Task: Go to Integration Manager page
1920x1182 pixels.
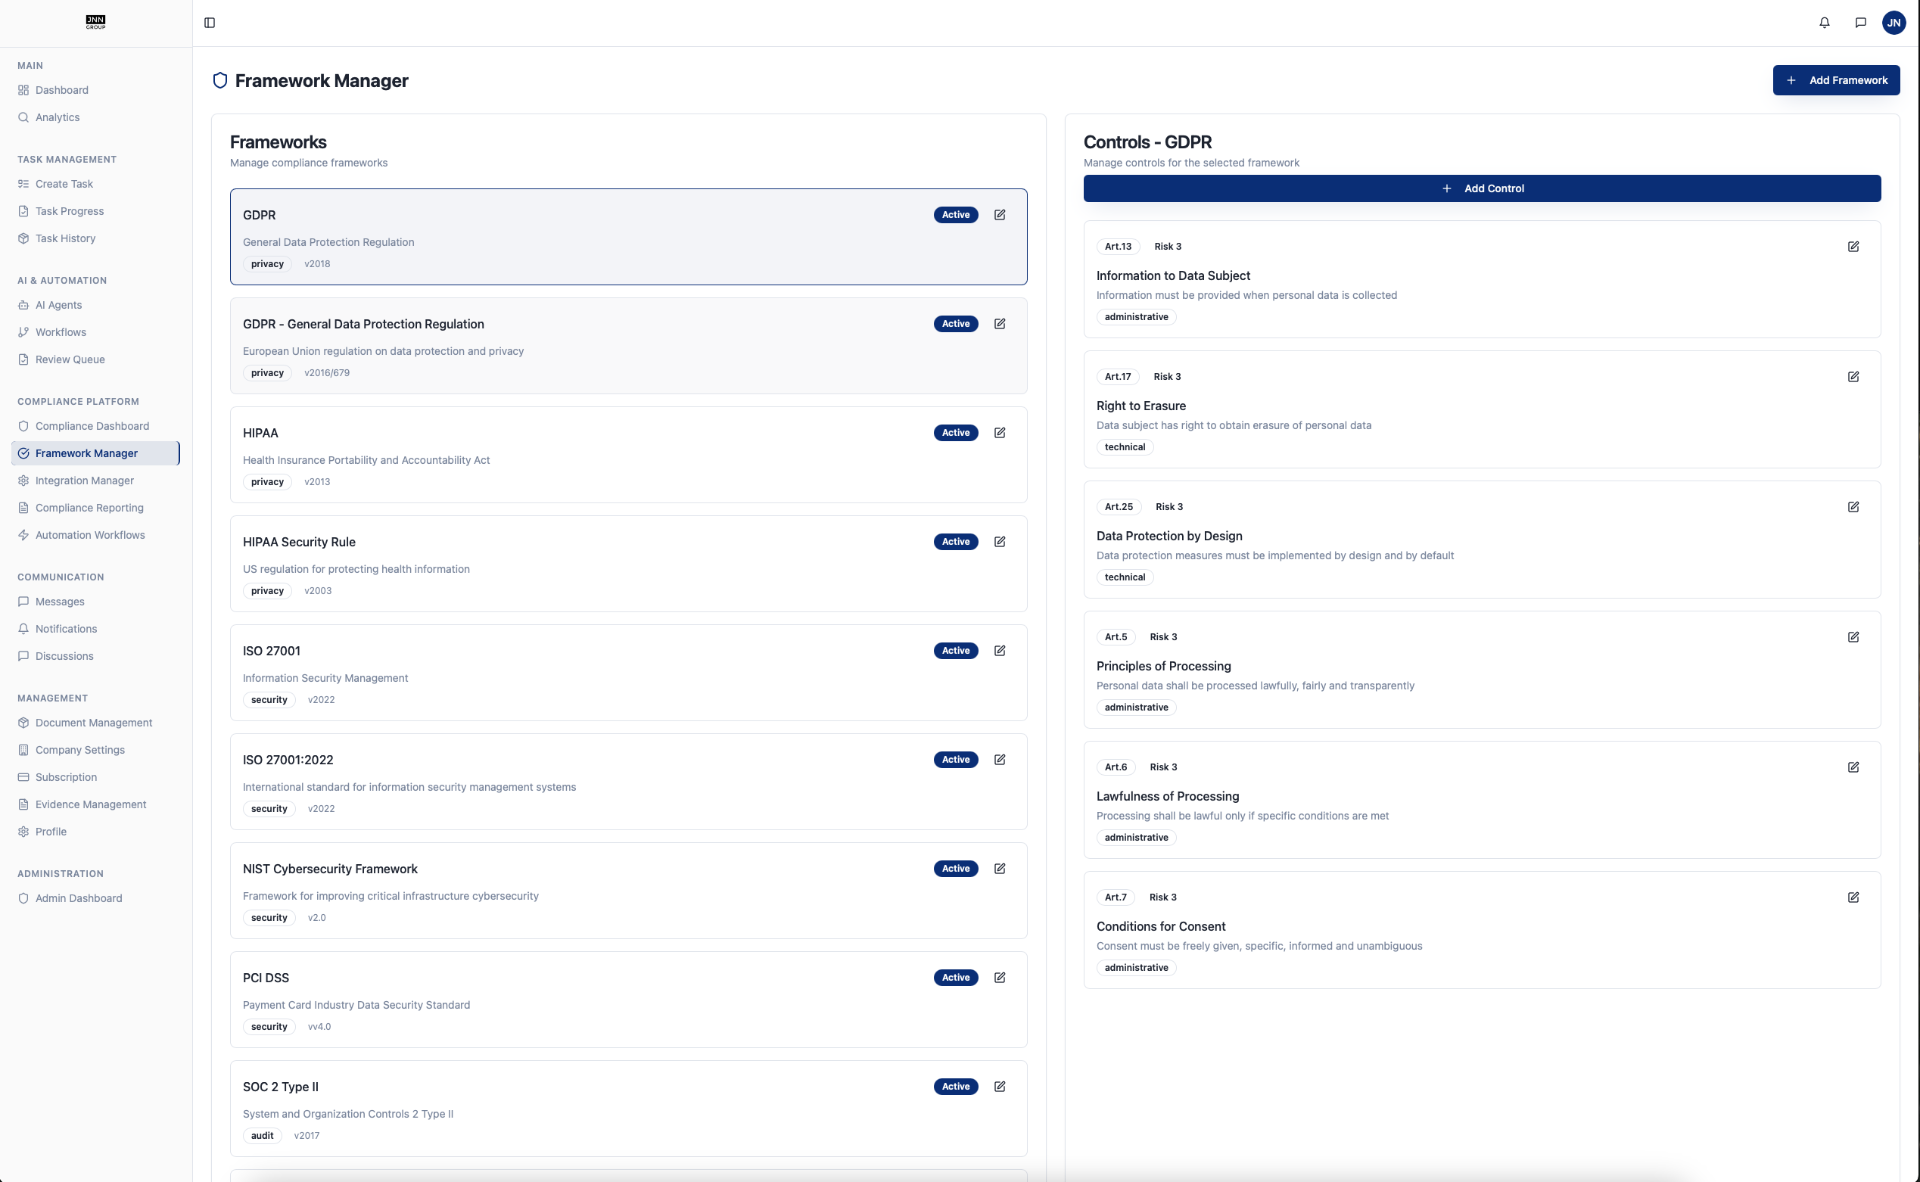Action: tap(84, 481)
